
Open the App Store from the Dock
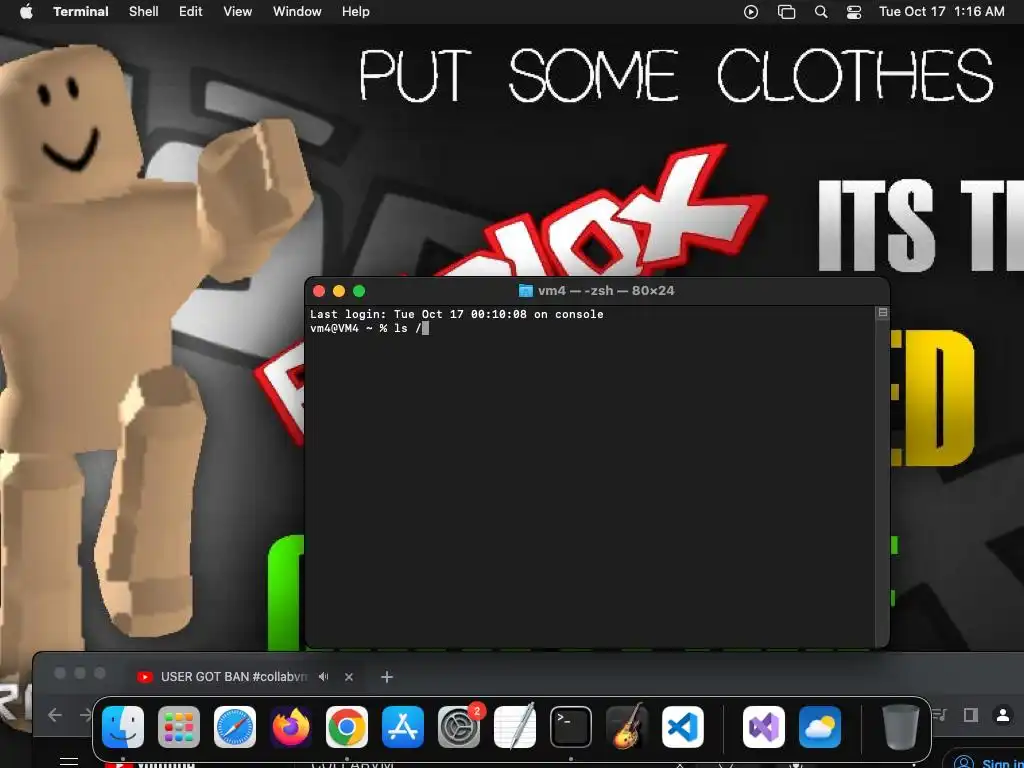tap(403, 727)
